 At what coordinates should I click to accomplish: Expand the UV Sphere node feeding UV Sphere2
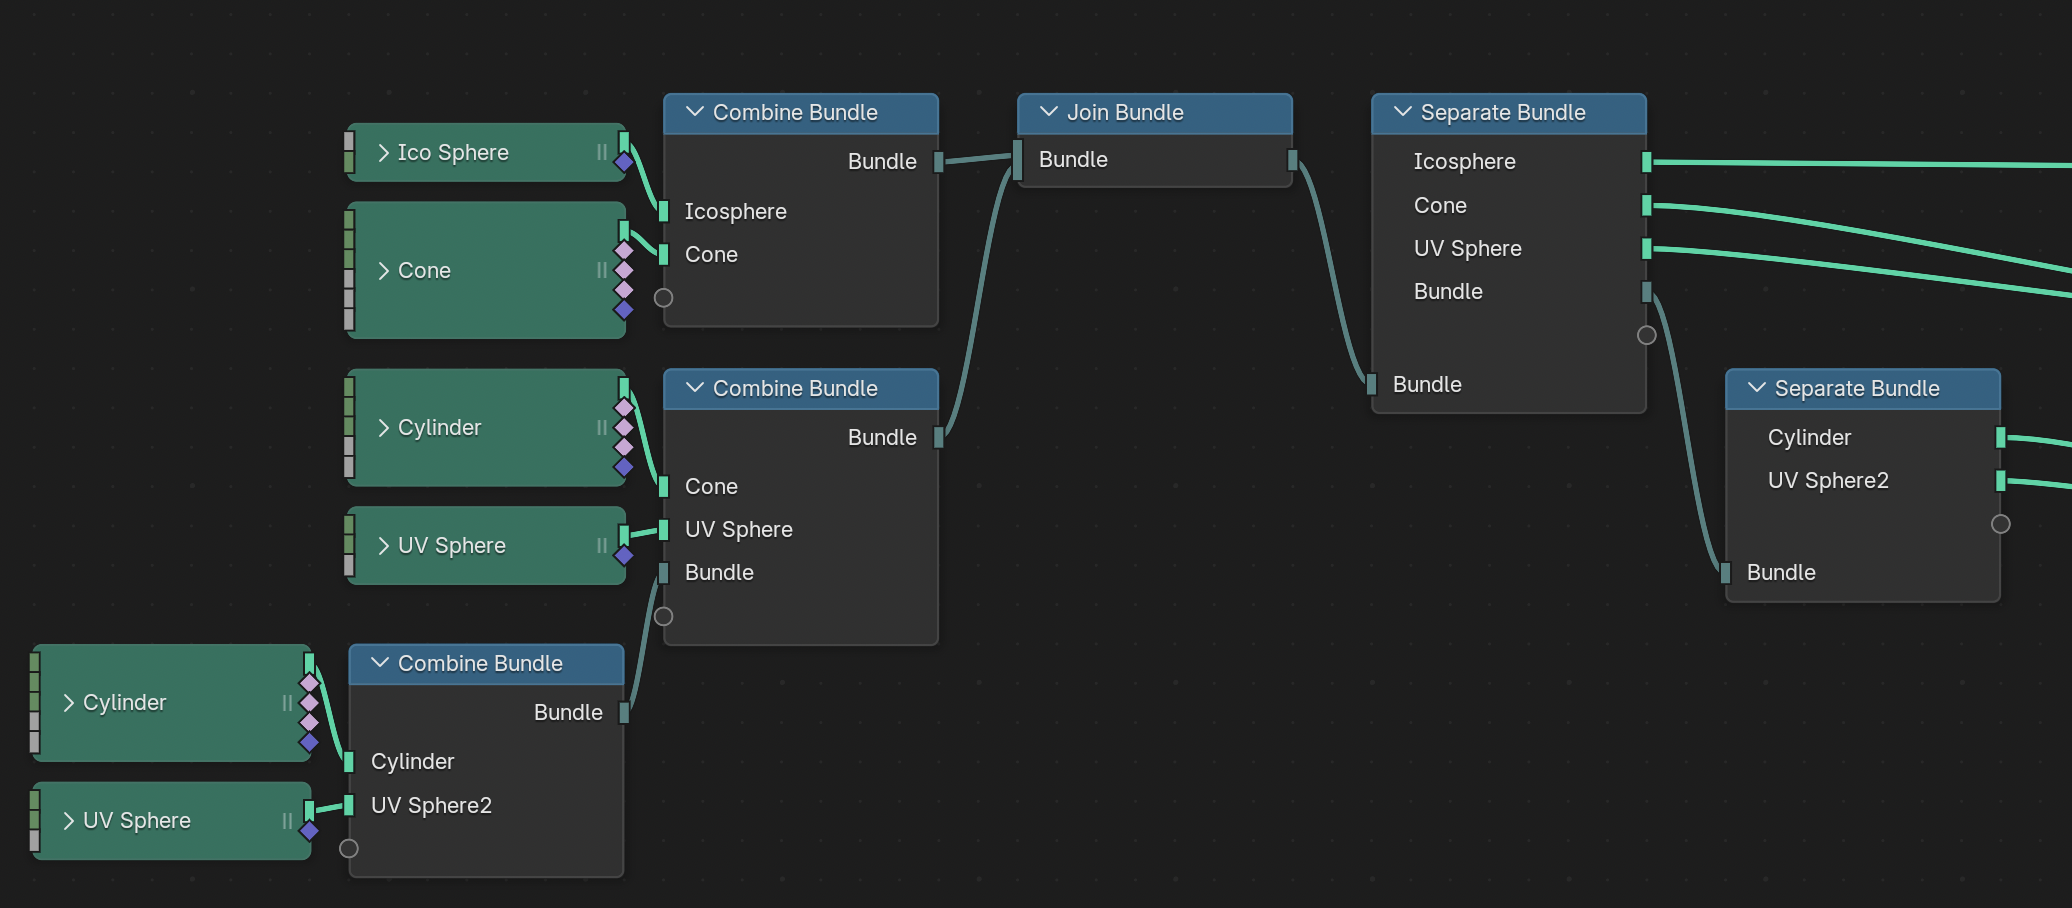68,821
